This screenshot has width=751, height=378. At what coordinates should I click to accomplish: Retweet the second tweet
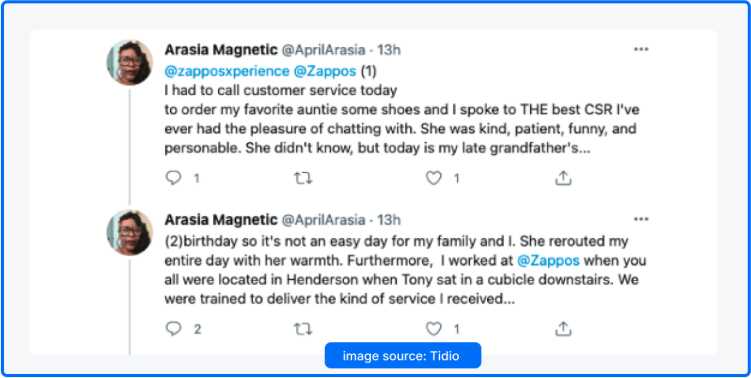[303, 329]
